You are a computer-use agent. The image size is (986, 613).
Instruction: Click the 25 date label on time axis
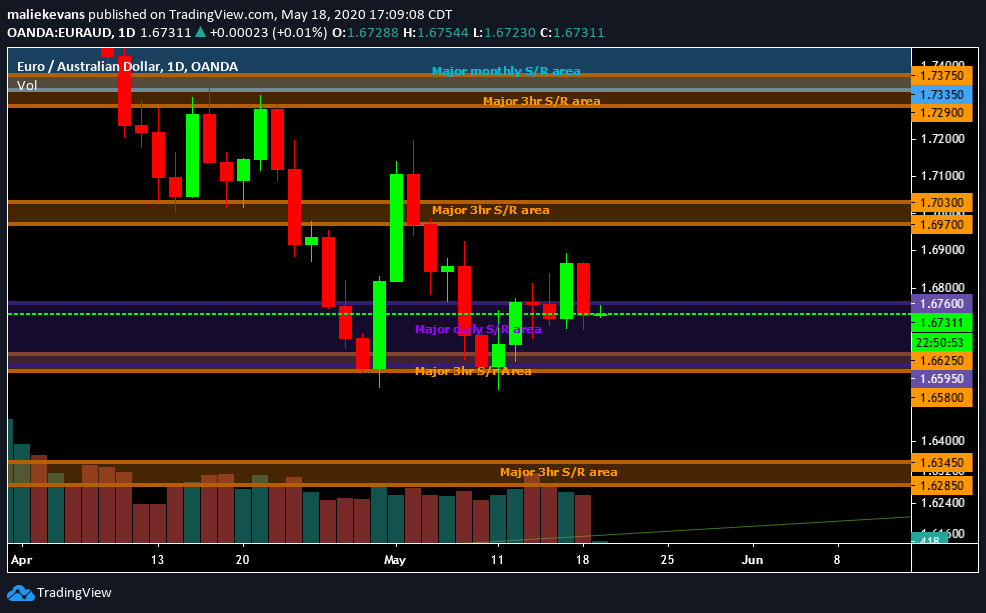pos(667,560)
